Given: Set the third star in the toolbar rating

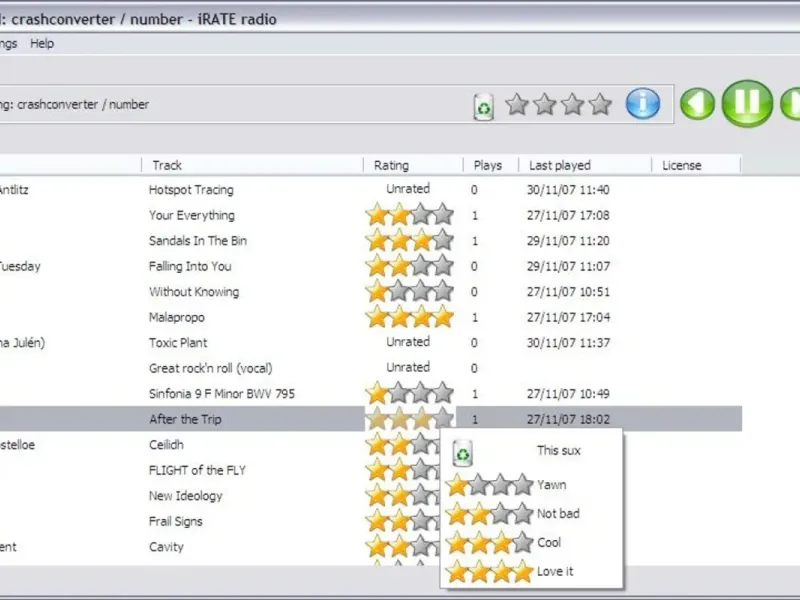Looking at the screenshot, I should [x=572, y=104].
